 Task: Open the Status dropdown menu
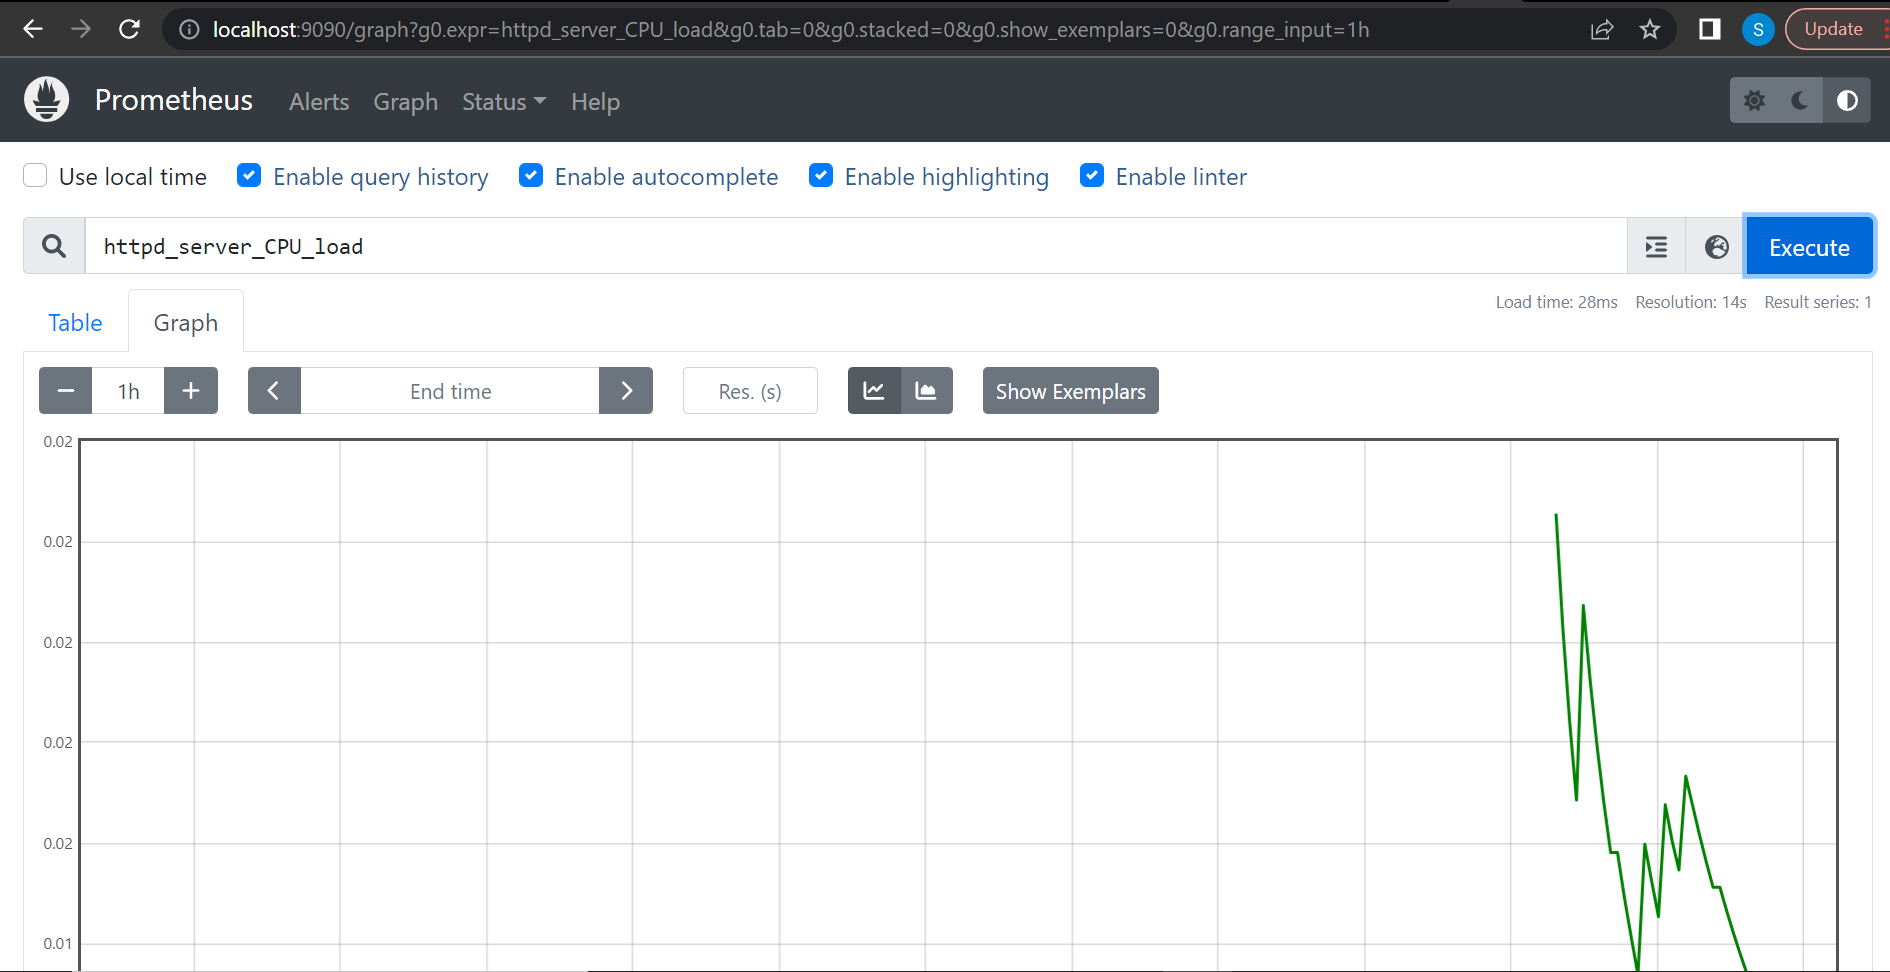pos(503,101)
